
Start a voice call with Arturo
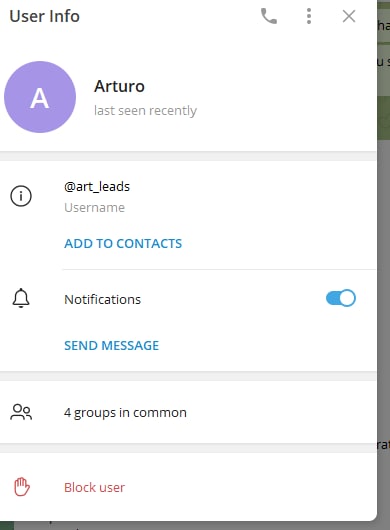269,16
